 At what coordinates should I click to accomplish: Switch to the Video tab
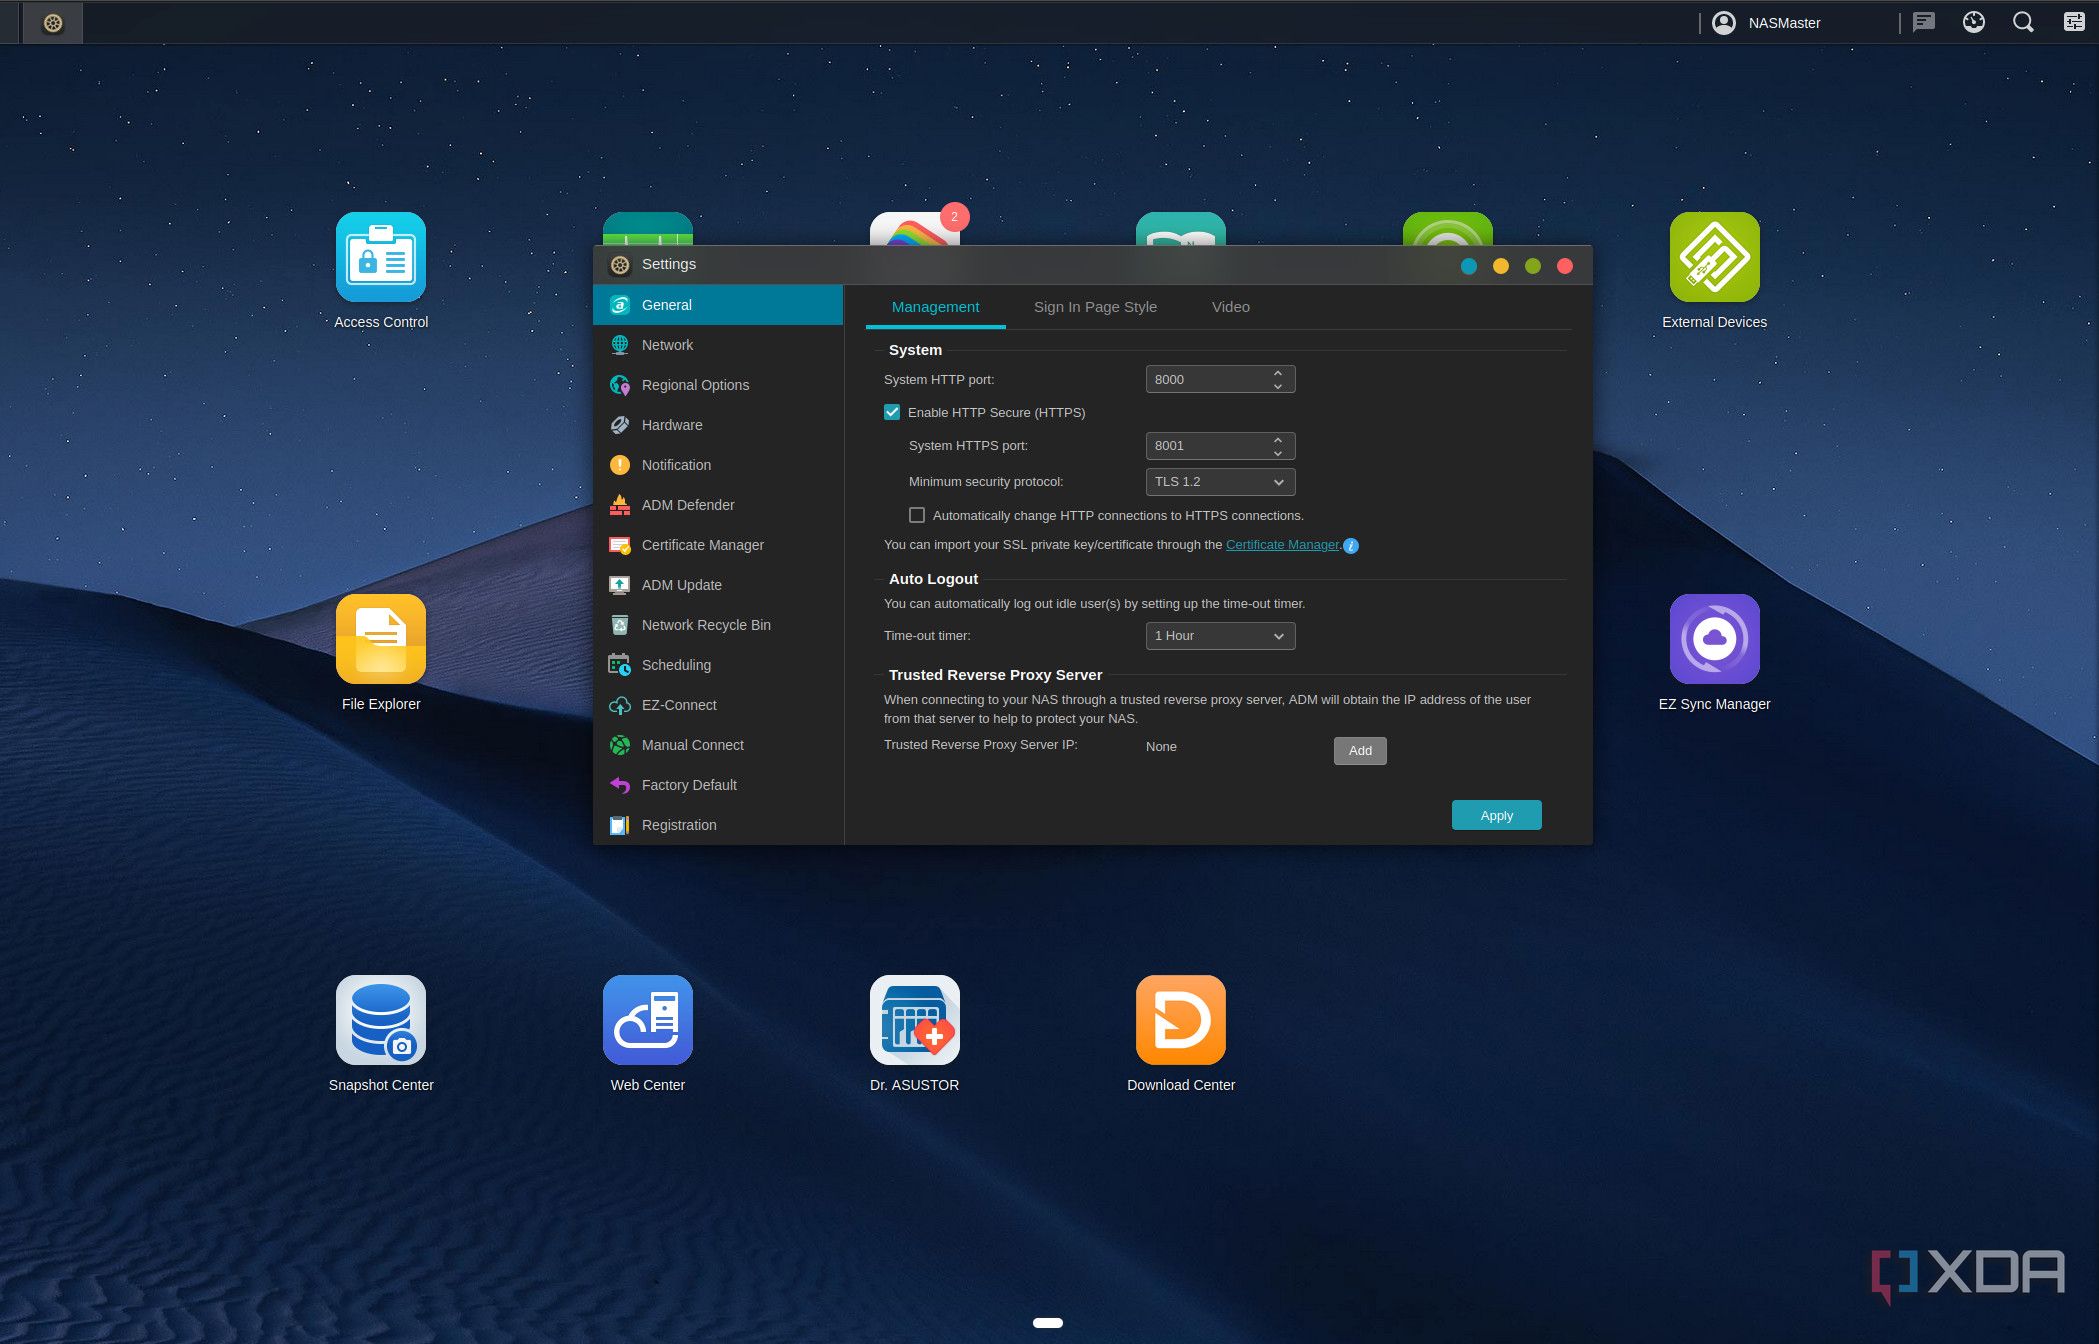1230,307
